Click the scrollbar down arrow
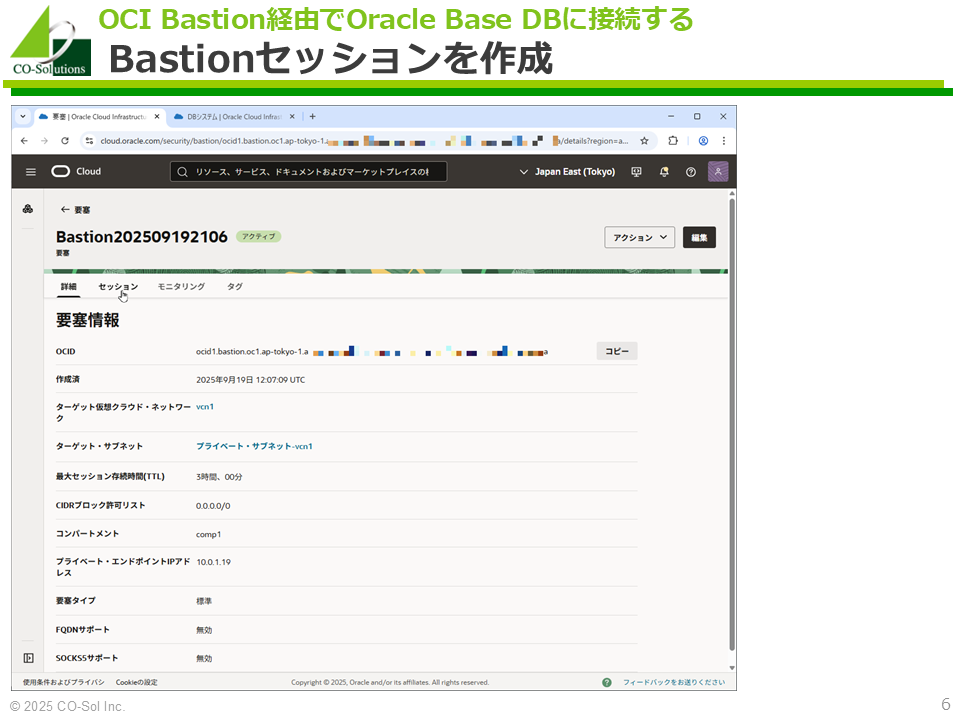The width and height of the screenshot is (960, 720). (732, 668)
